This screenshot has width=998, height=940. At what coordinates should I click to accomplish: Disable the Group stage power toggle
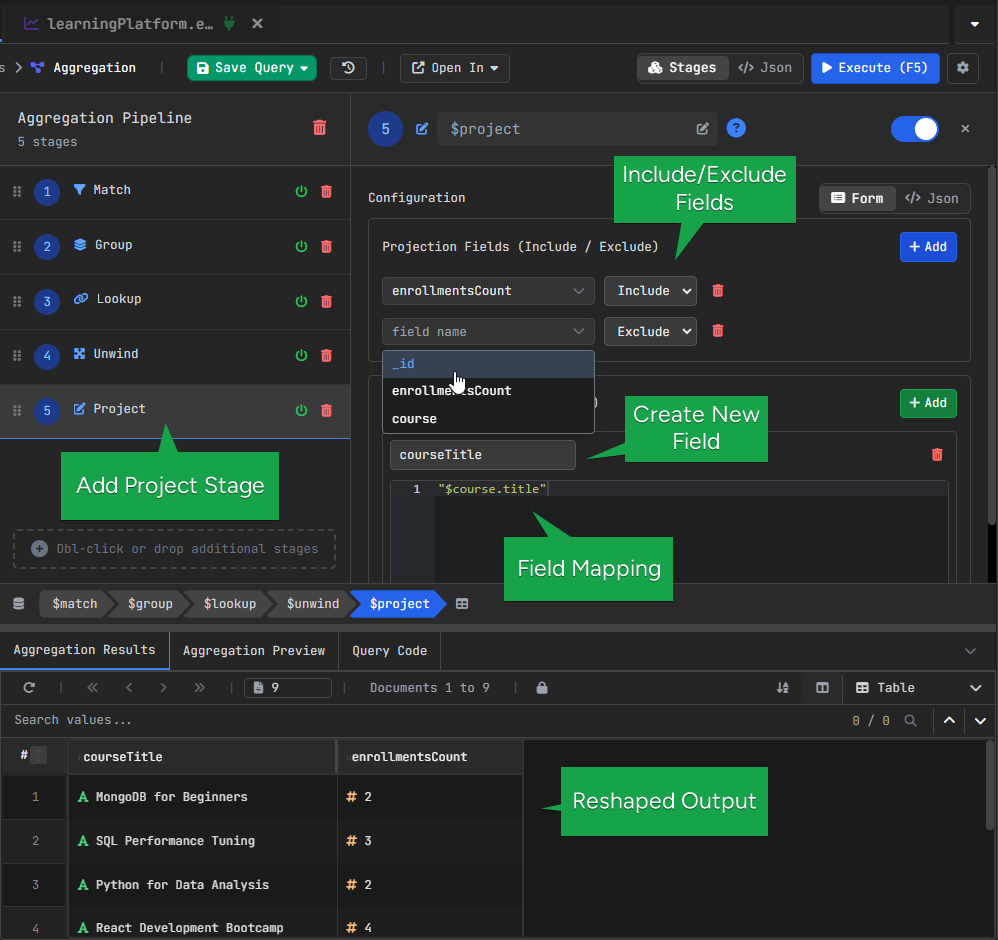coord(302,246)
